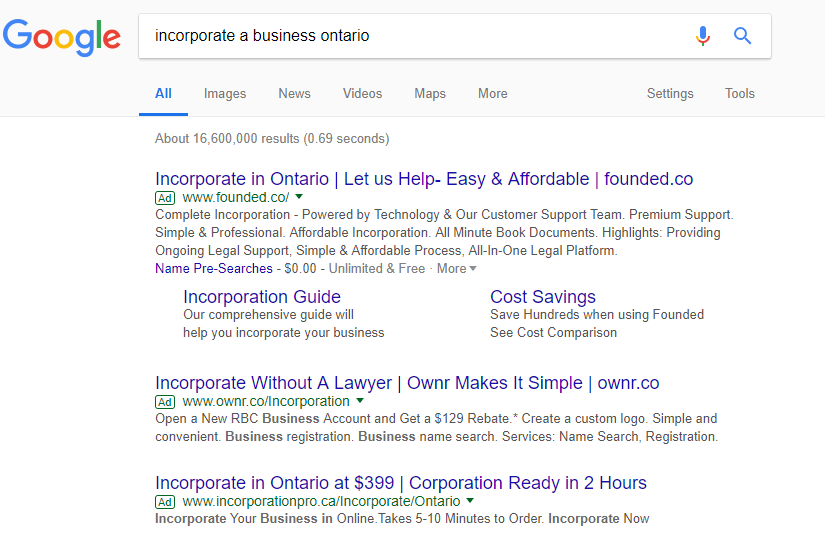Open the Incorporation Guide sitelink

[x=262, y=297]
